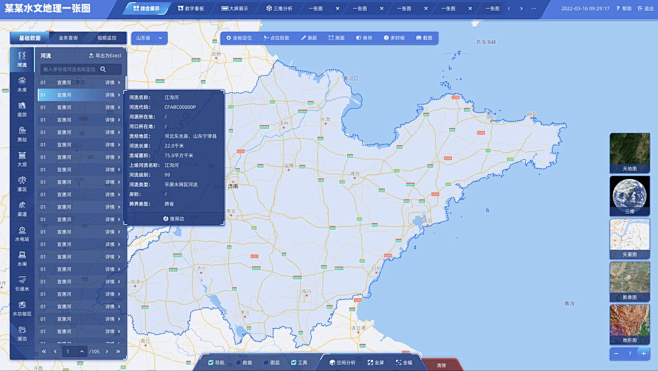Open the 山东省 province dropdown

pos(149,38)
